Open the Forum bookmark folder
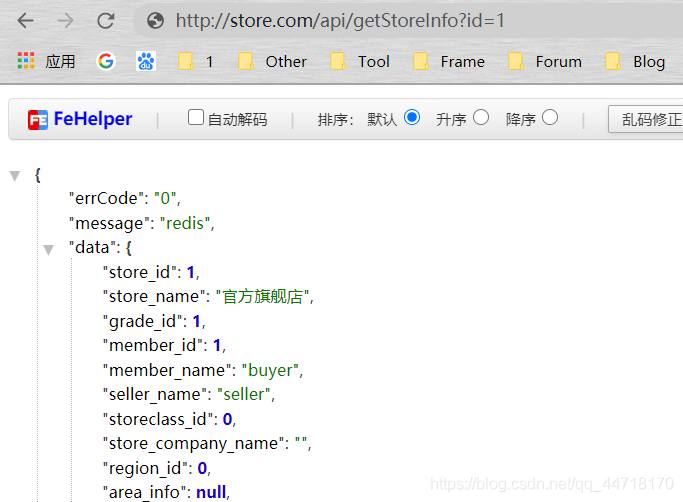Viewport: 683px width, 502px height. pyautogui.click(x=545, y=61)
